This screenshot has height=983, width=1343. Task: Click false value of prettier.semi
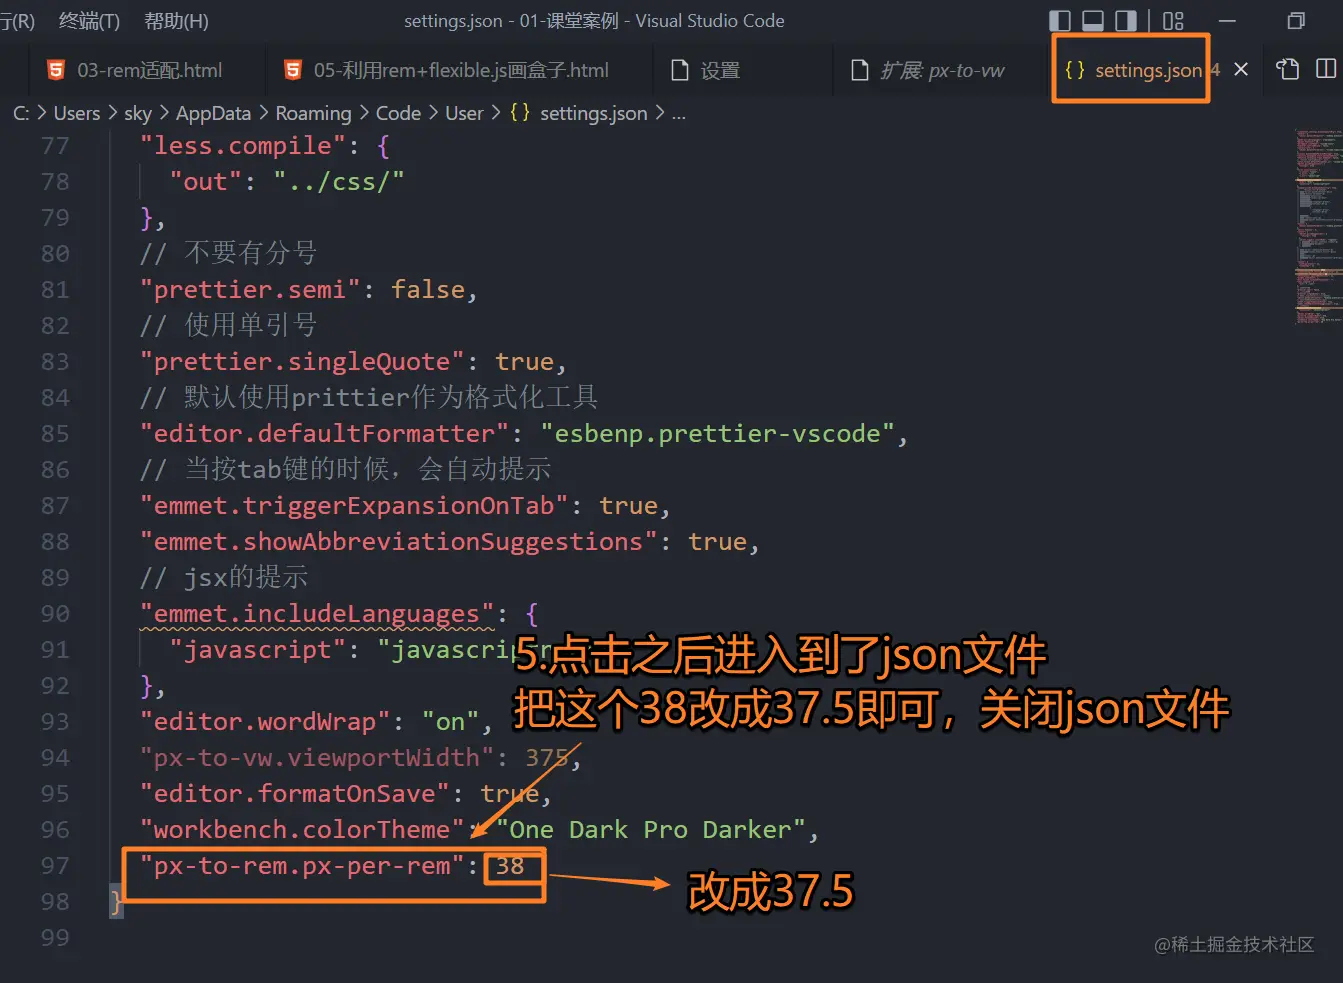[428, 290]
